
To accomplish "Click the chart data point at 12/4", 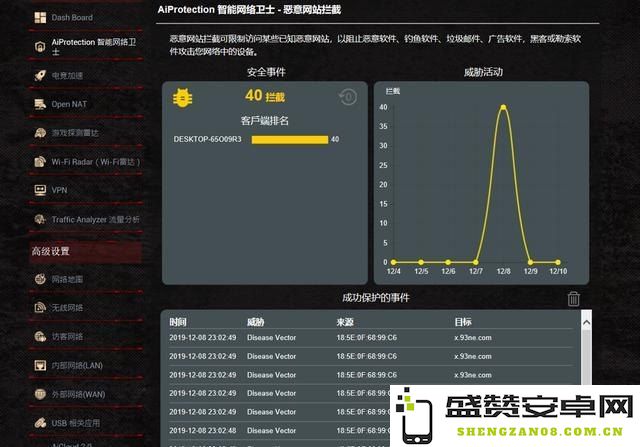I will [393, 262].
